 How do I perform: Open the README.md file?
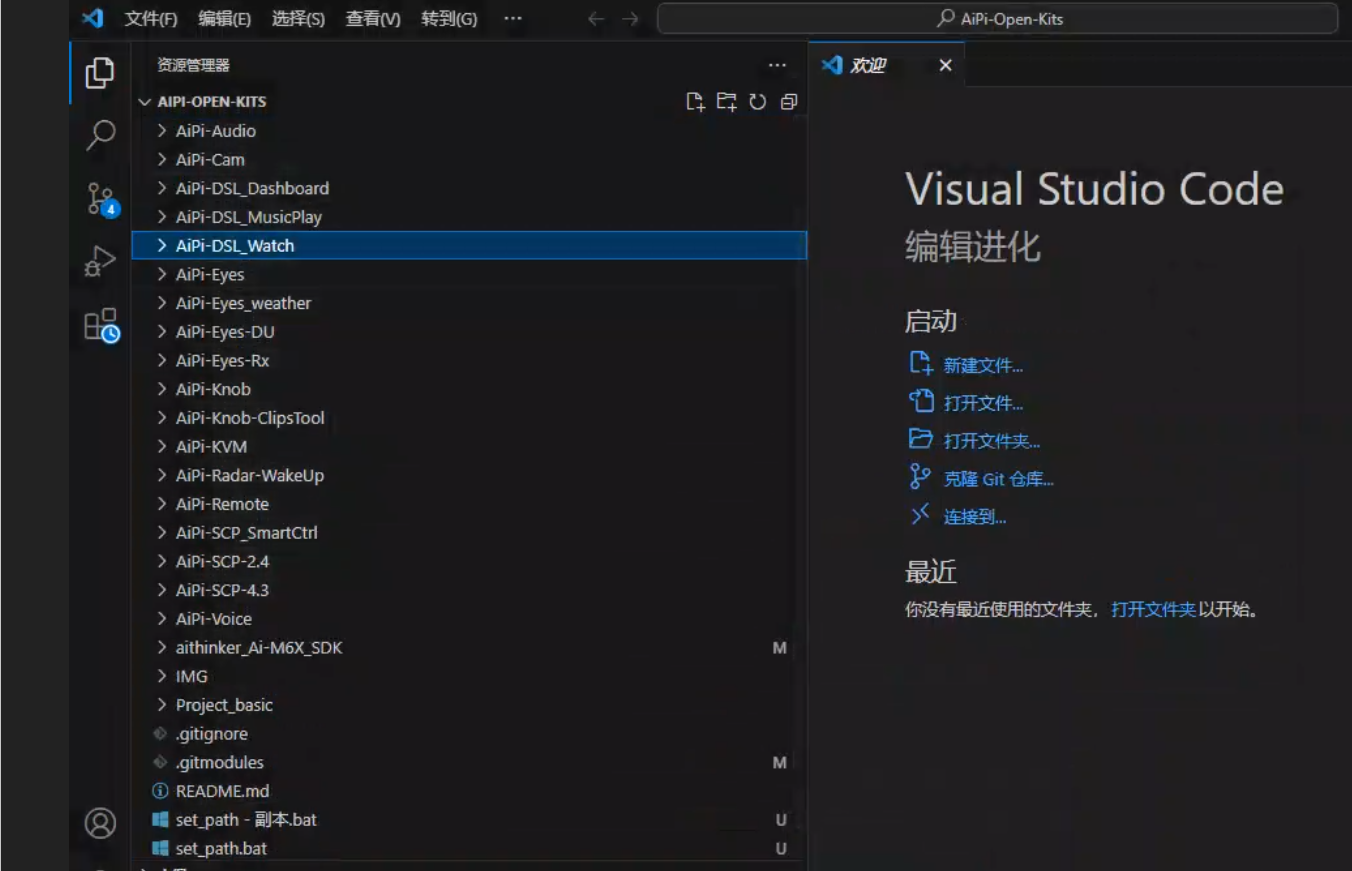coord(469,792)
